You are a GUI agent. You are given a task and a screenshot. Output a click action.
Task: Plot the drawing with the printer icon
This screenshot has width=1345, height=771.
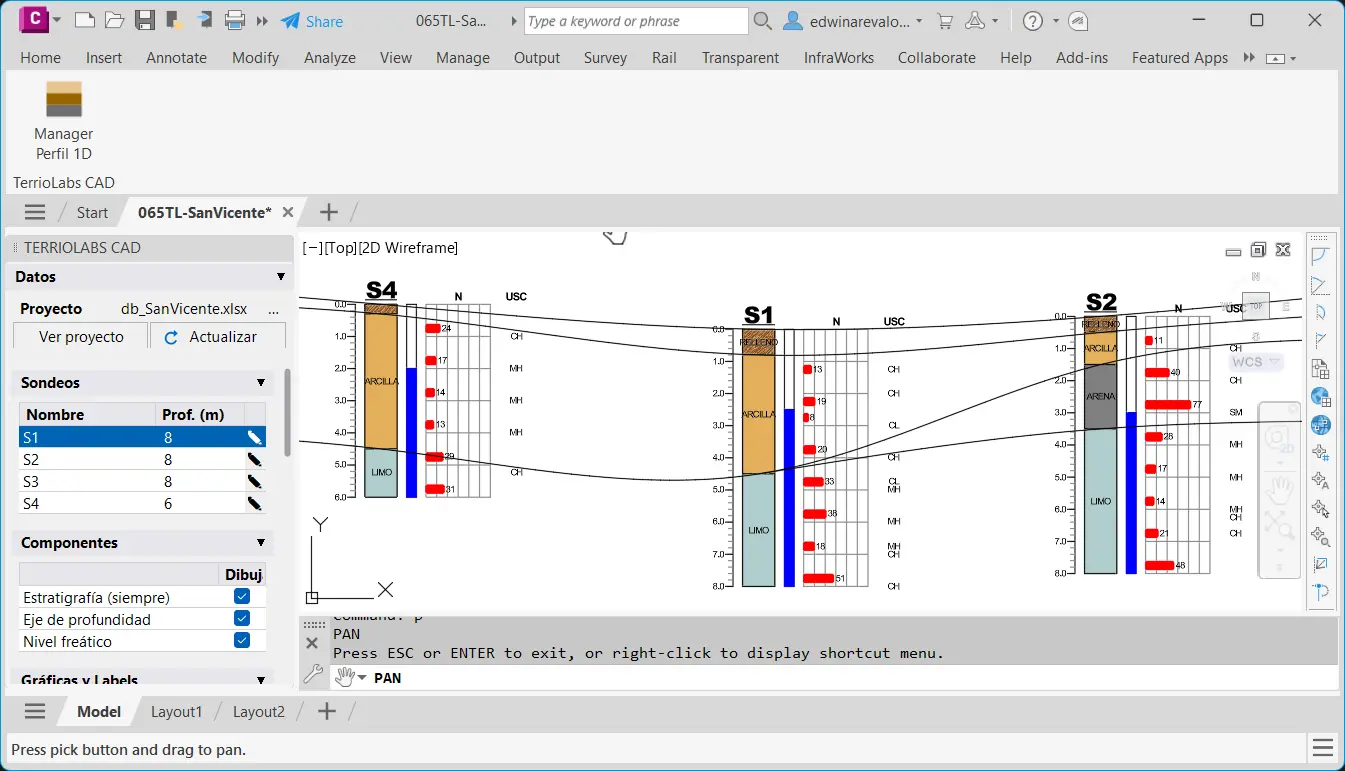(235, 20)
